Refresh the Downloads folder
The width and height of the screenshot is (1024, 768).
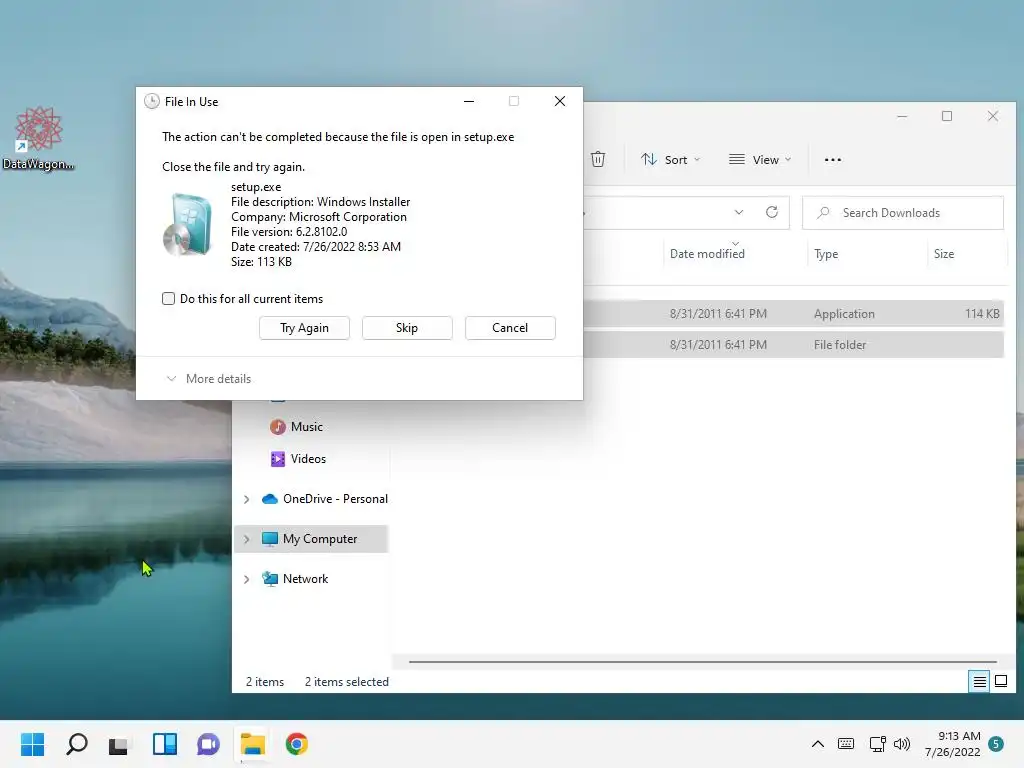coord(772,212)
